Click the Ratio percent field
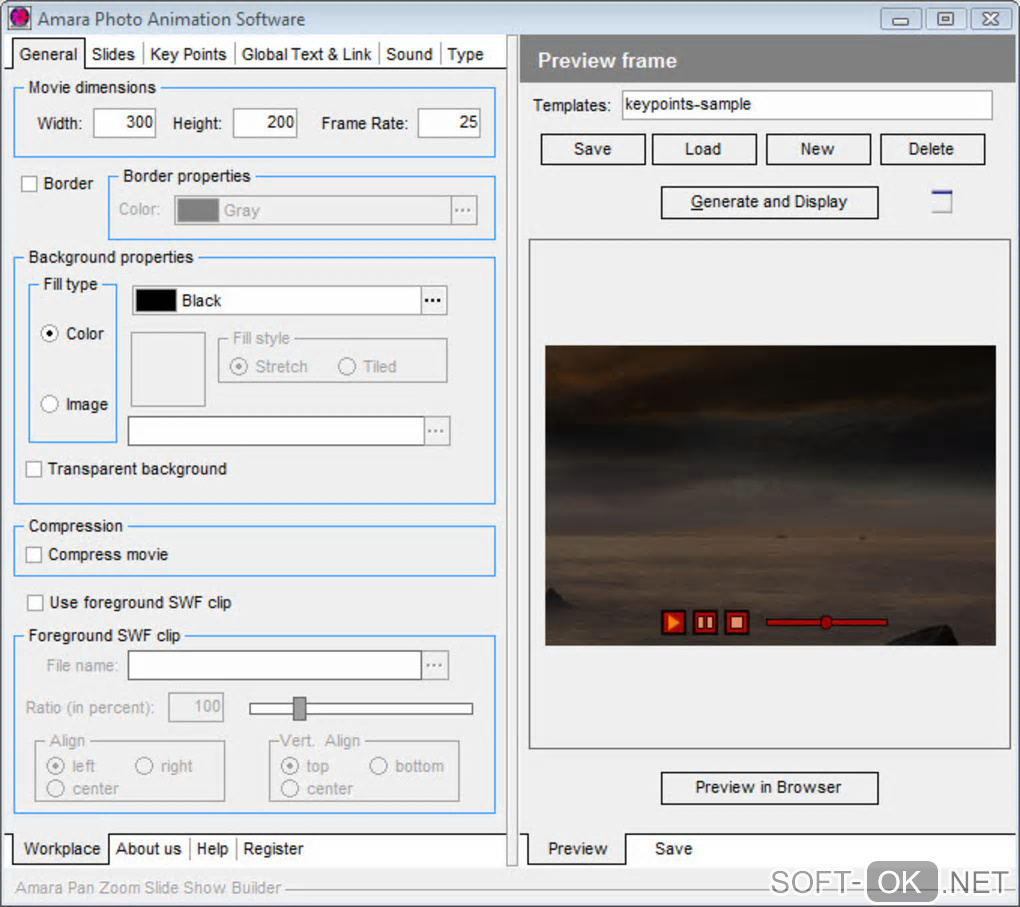This screenshot has width=1020, height=907. coord(196,707)
